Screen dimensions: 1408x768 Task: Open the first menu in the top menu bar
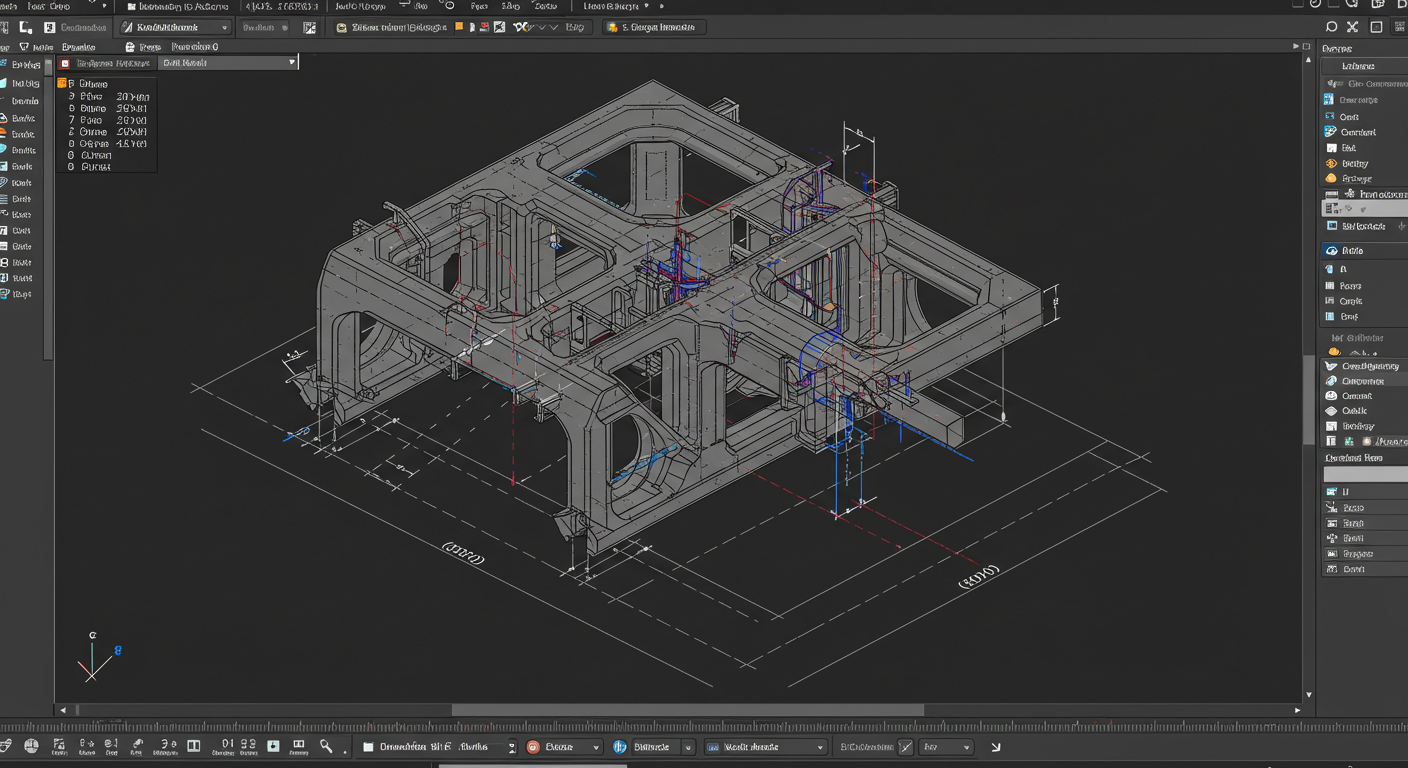[x=8, y=7]
